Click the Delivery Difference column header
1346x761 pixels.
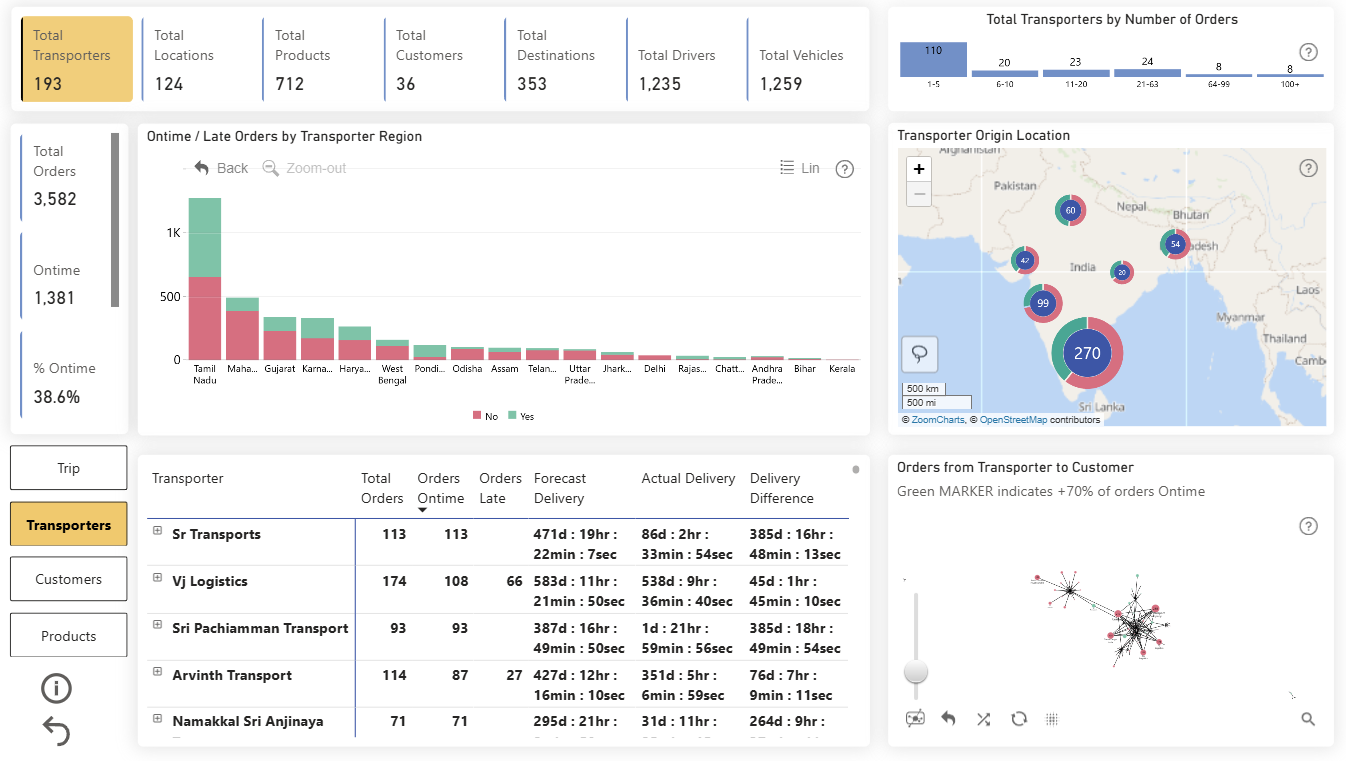pos(782,488)
